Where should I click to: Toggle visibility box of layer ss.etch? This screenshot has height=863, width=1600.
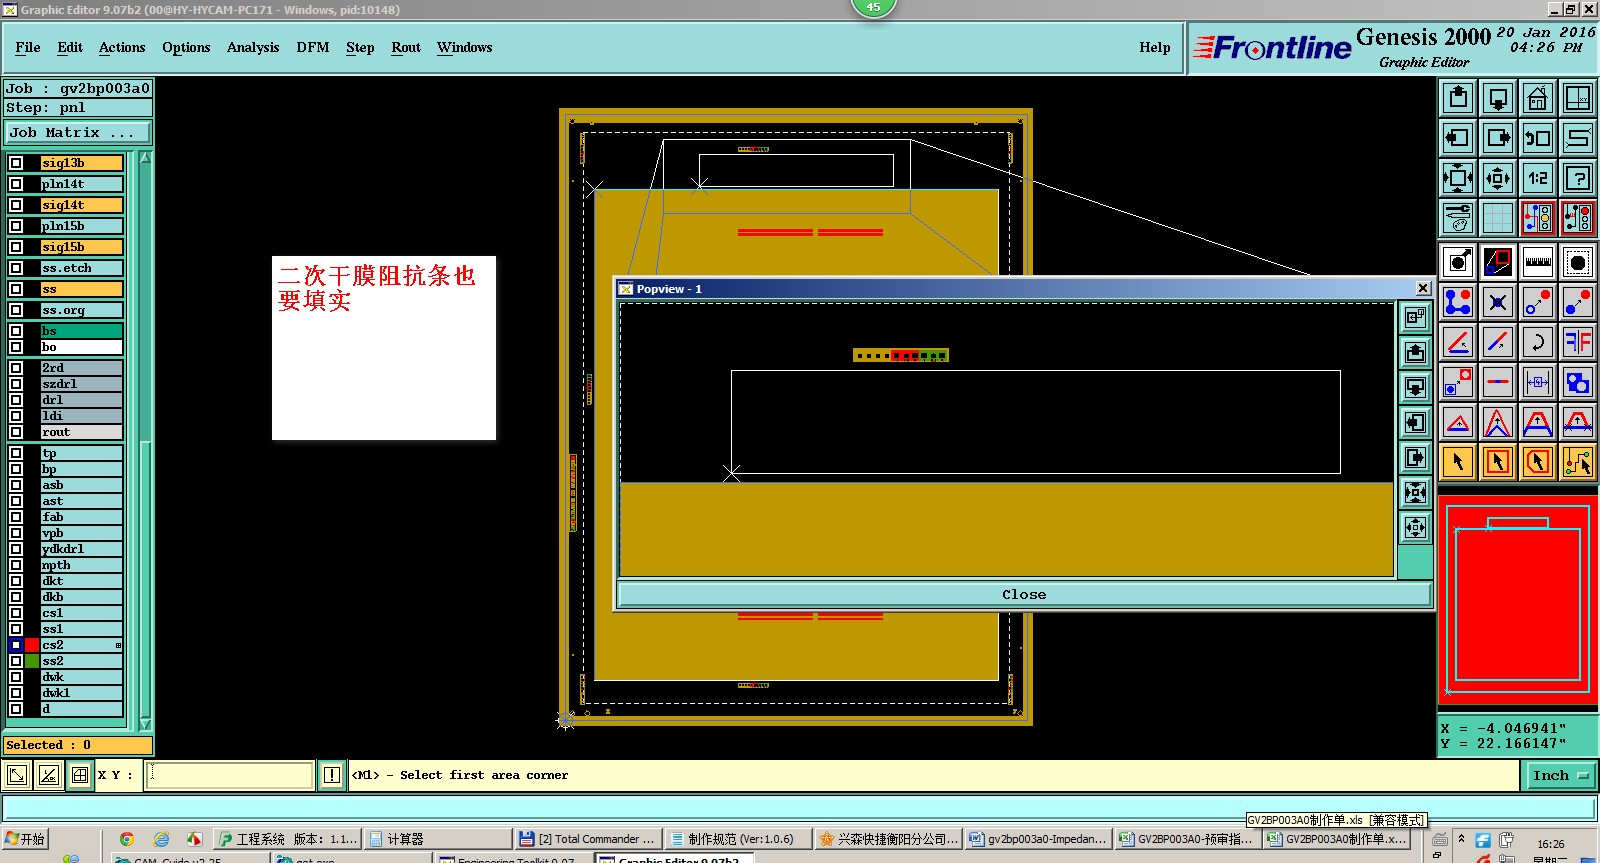point(16,268)
